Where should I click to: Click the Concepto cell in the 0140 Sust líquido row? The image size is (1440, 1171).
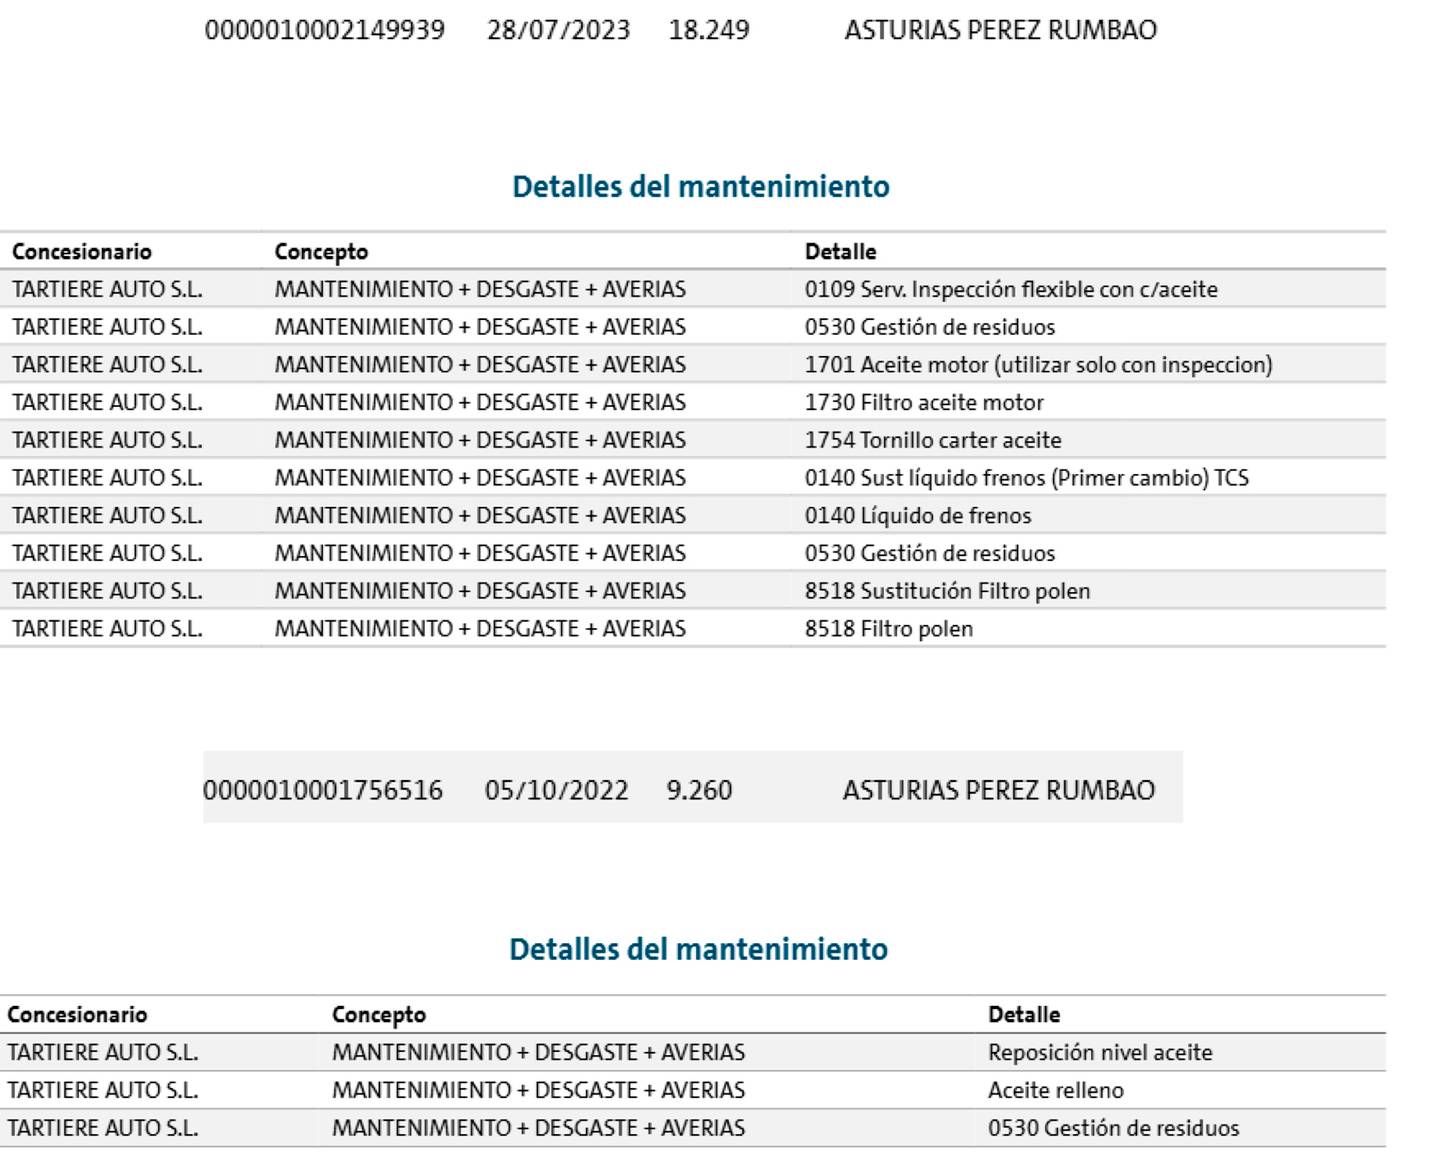point(480,478)
